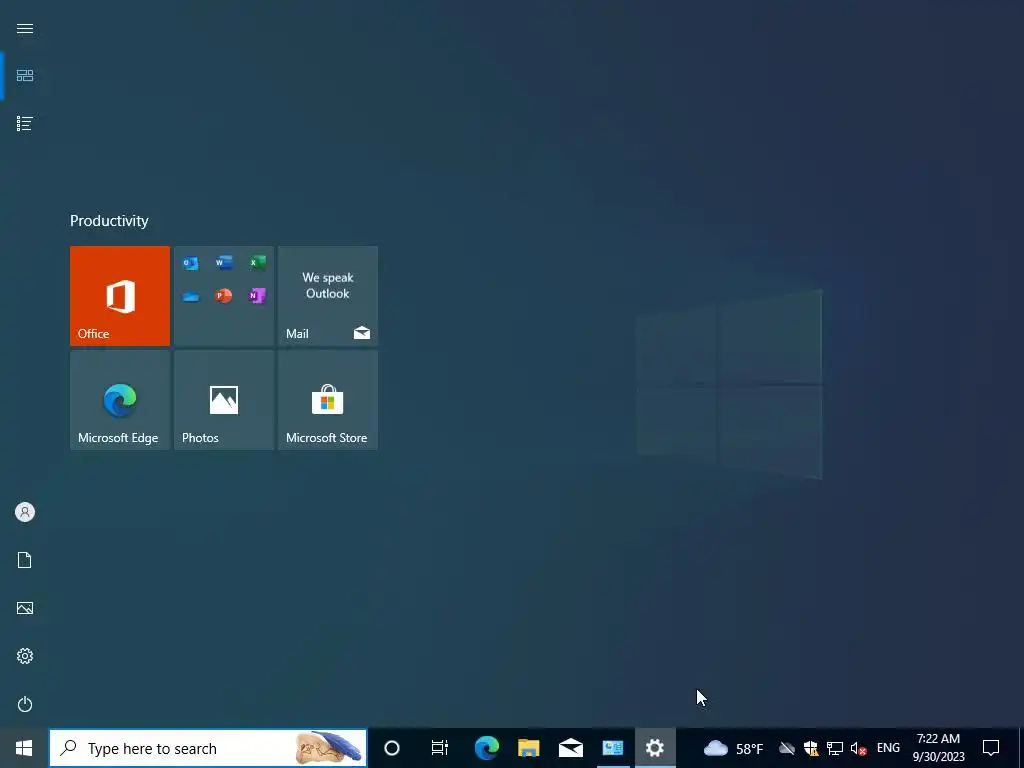Open the Microsoft Store tile

(328, 400)
